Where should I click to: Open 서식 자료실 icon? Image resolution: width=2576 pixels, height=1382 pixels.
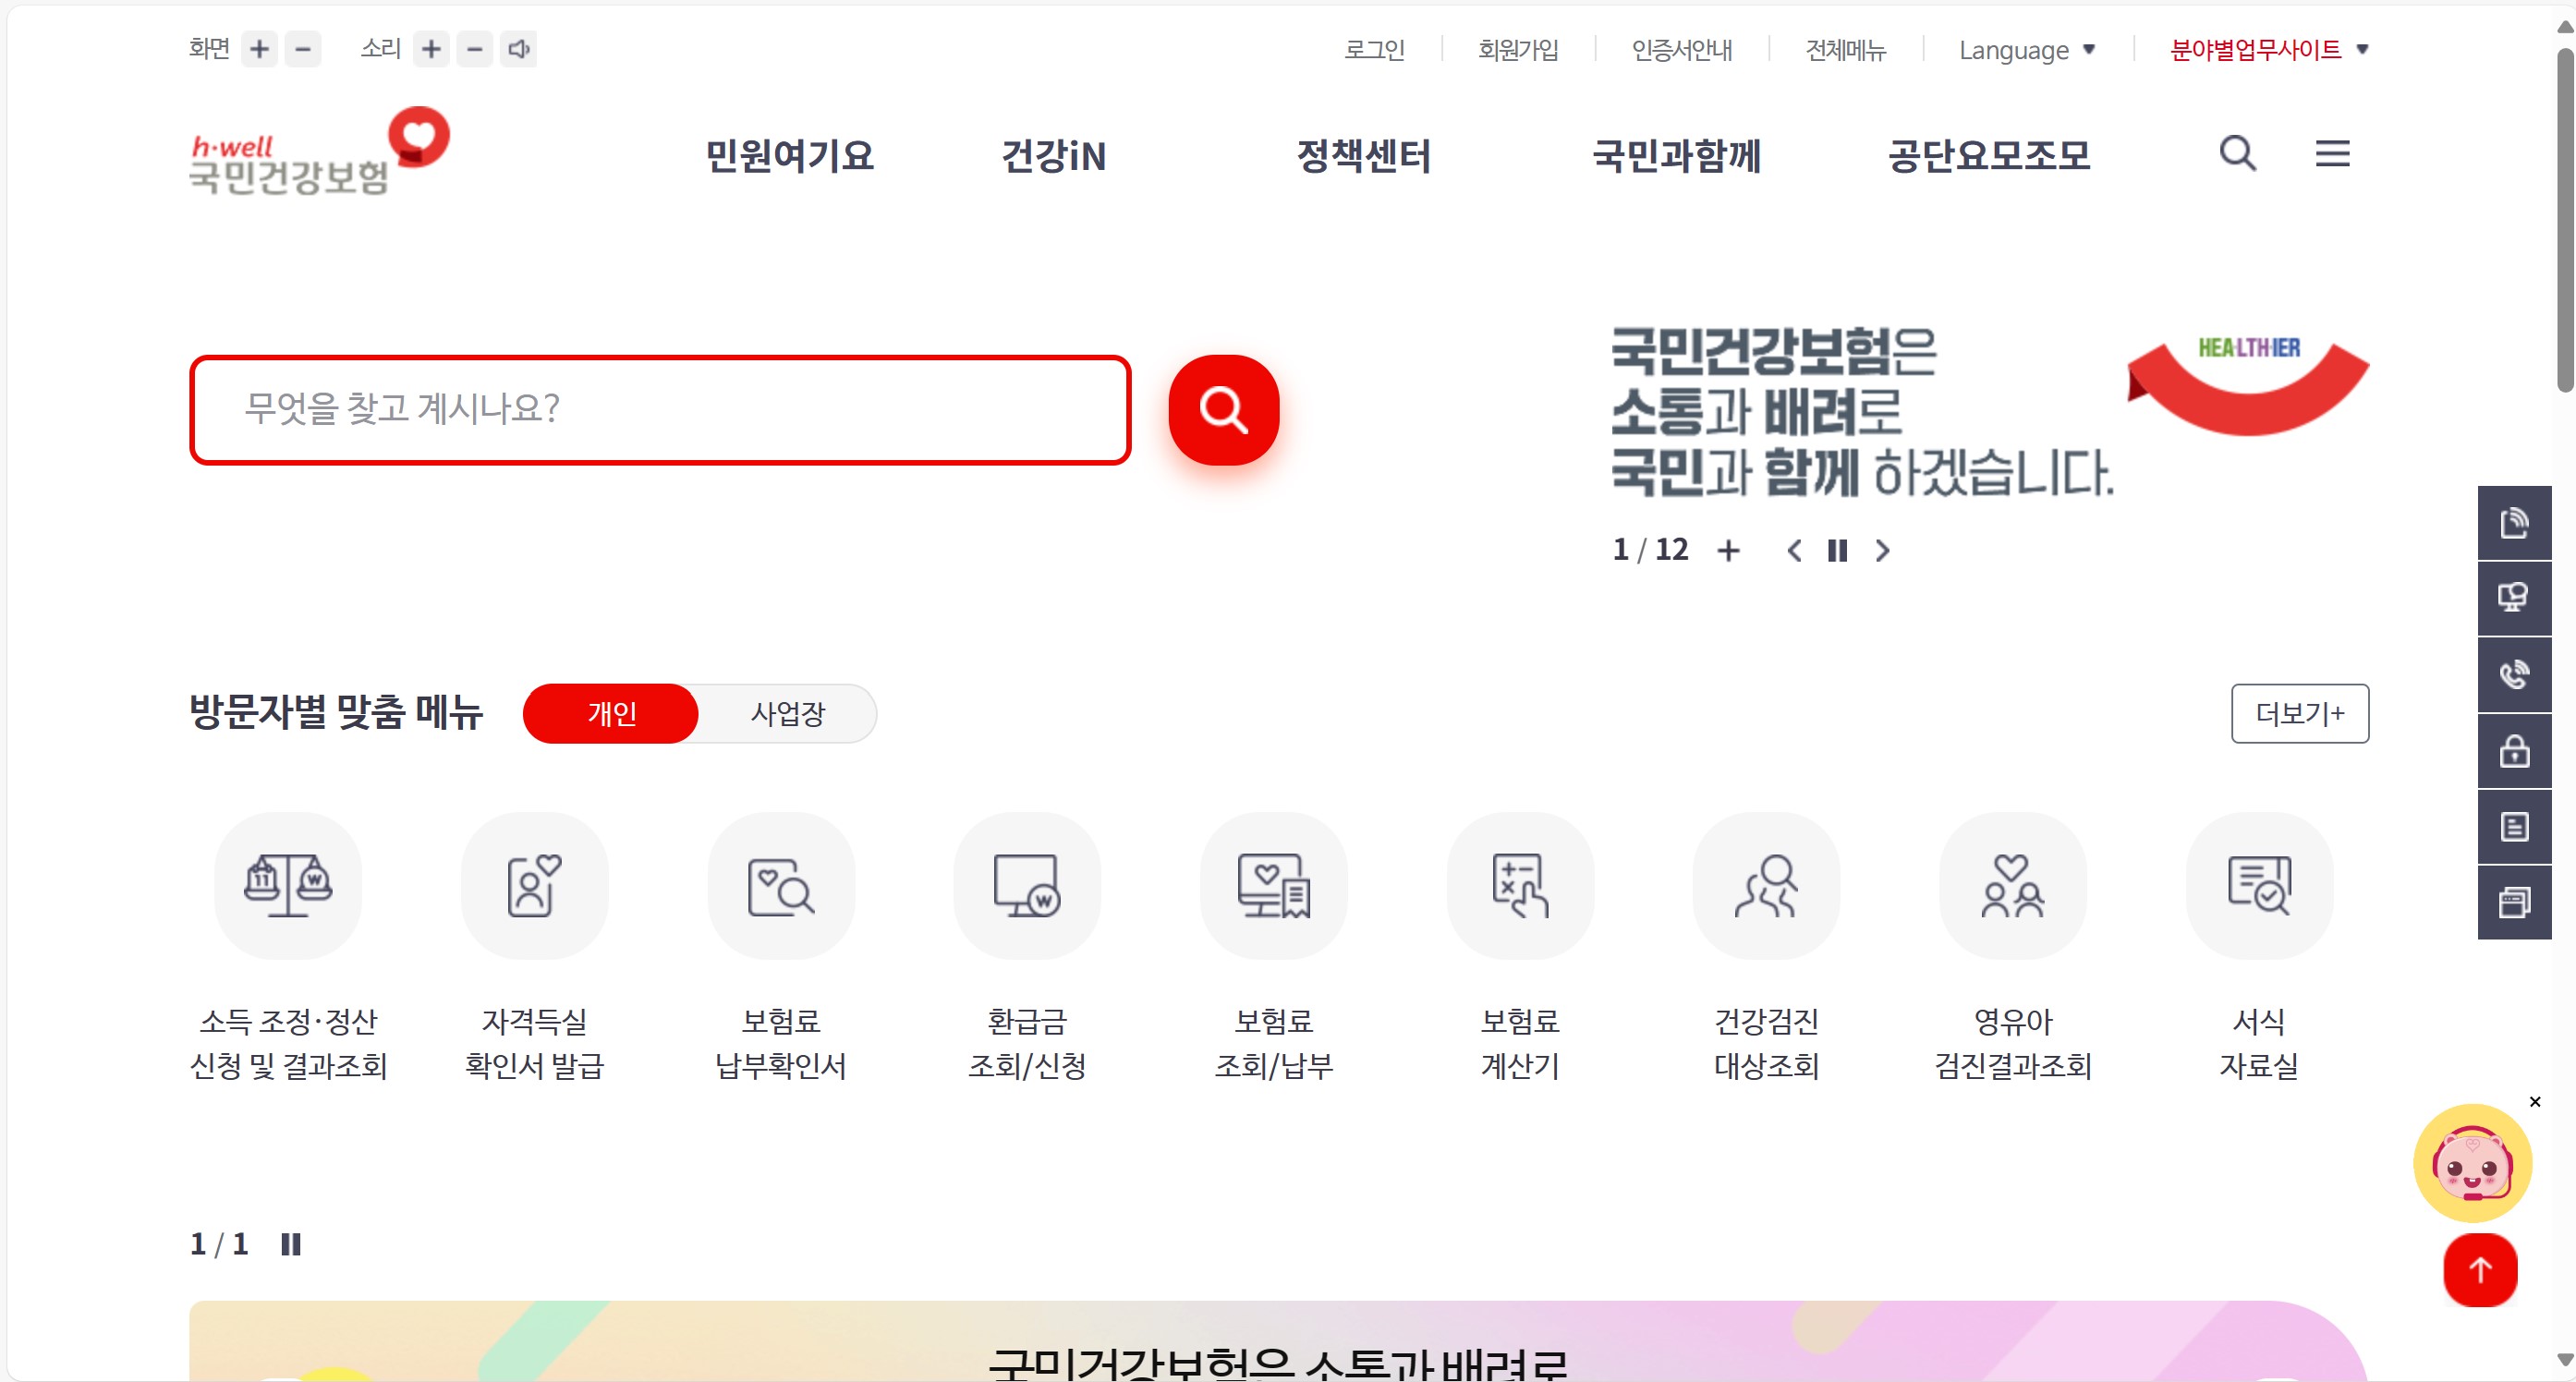pyautogui.click(x=2259, y=885)
